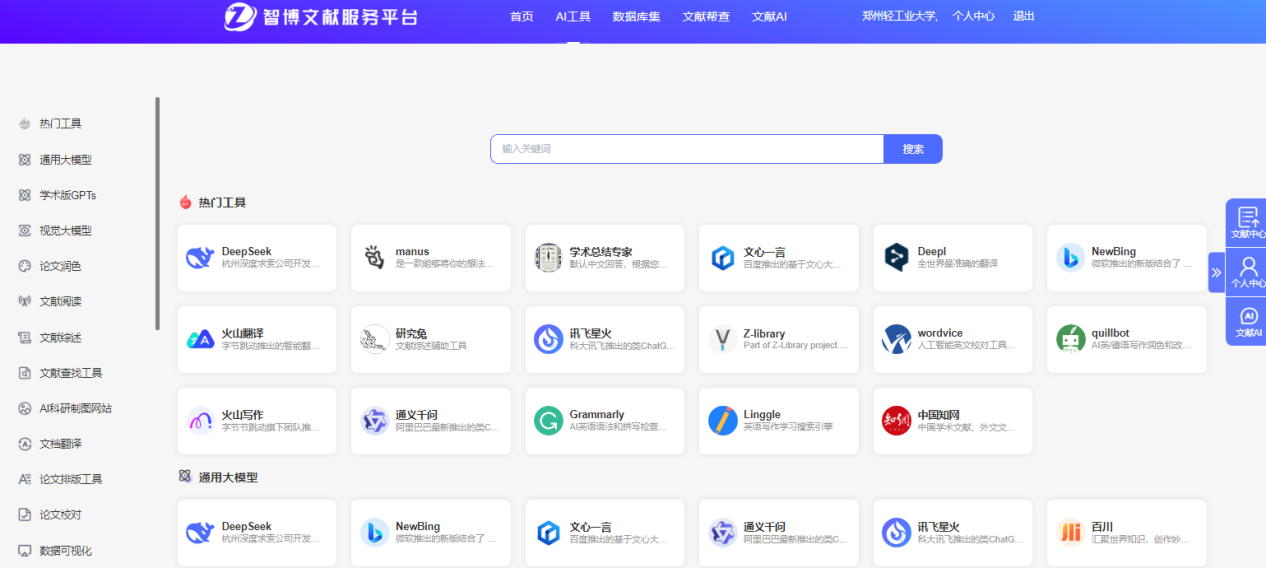The height and width of the screenshot is (568, 1266).
Task: Select 论文润色 in the left sidebar
Action: pyautogui.click(x=60, y=266)
